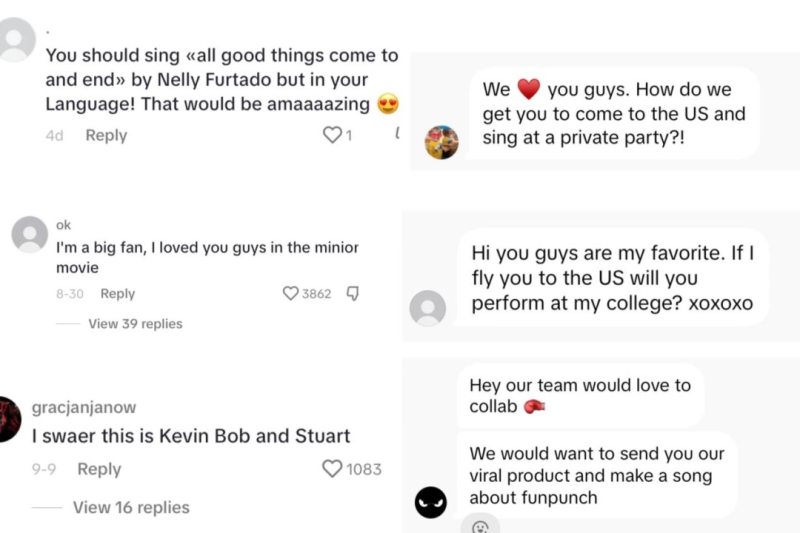
Task: Expand View 16 replies
Action: pos(131,508)
